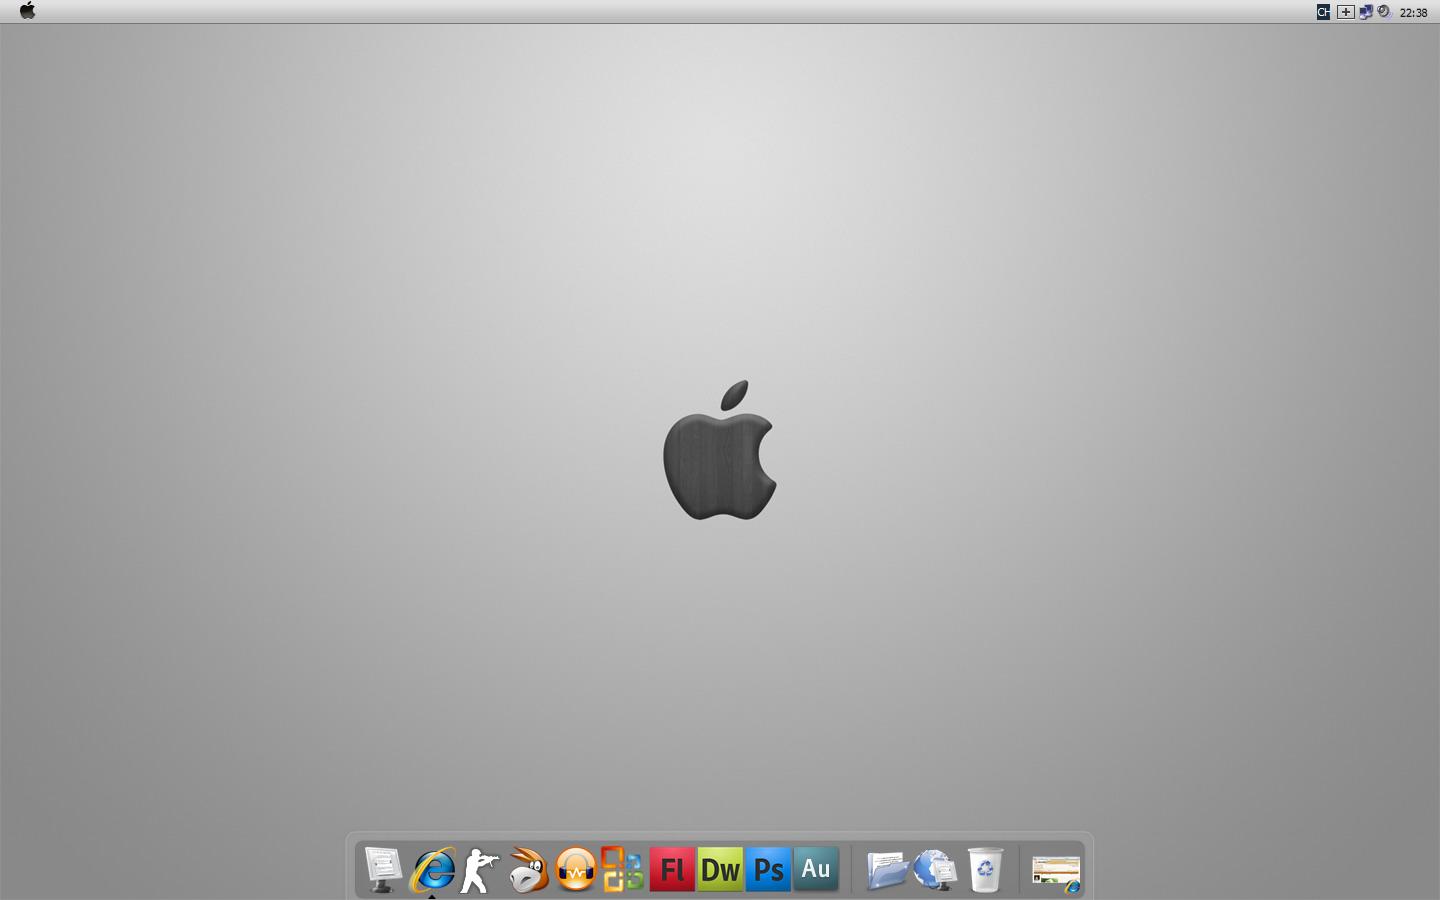1440x900 pixels.
Task: Open the documents folder in the dock
Action: 887,869
